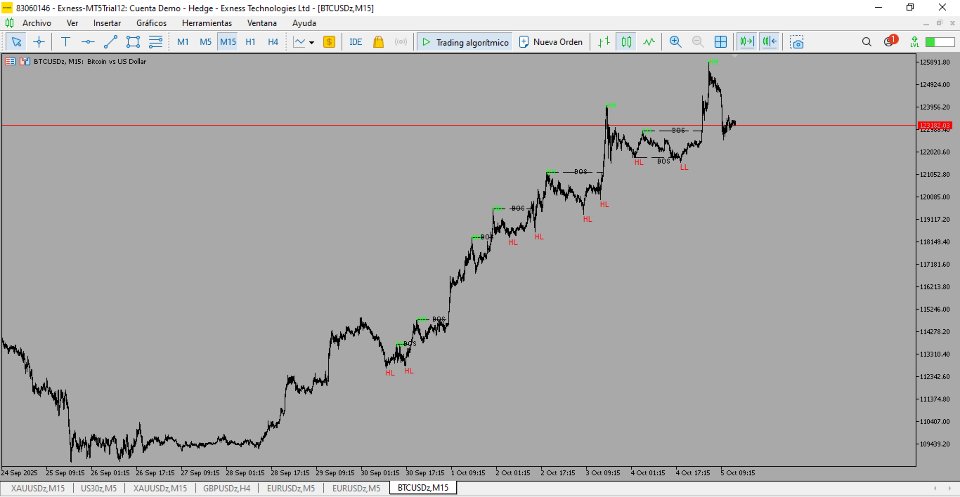Open the IDE editor button
Screen dimensions: 960x497
tap(356, 42)
